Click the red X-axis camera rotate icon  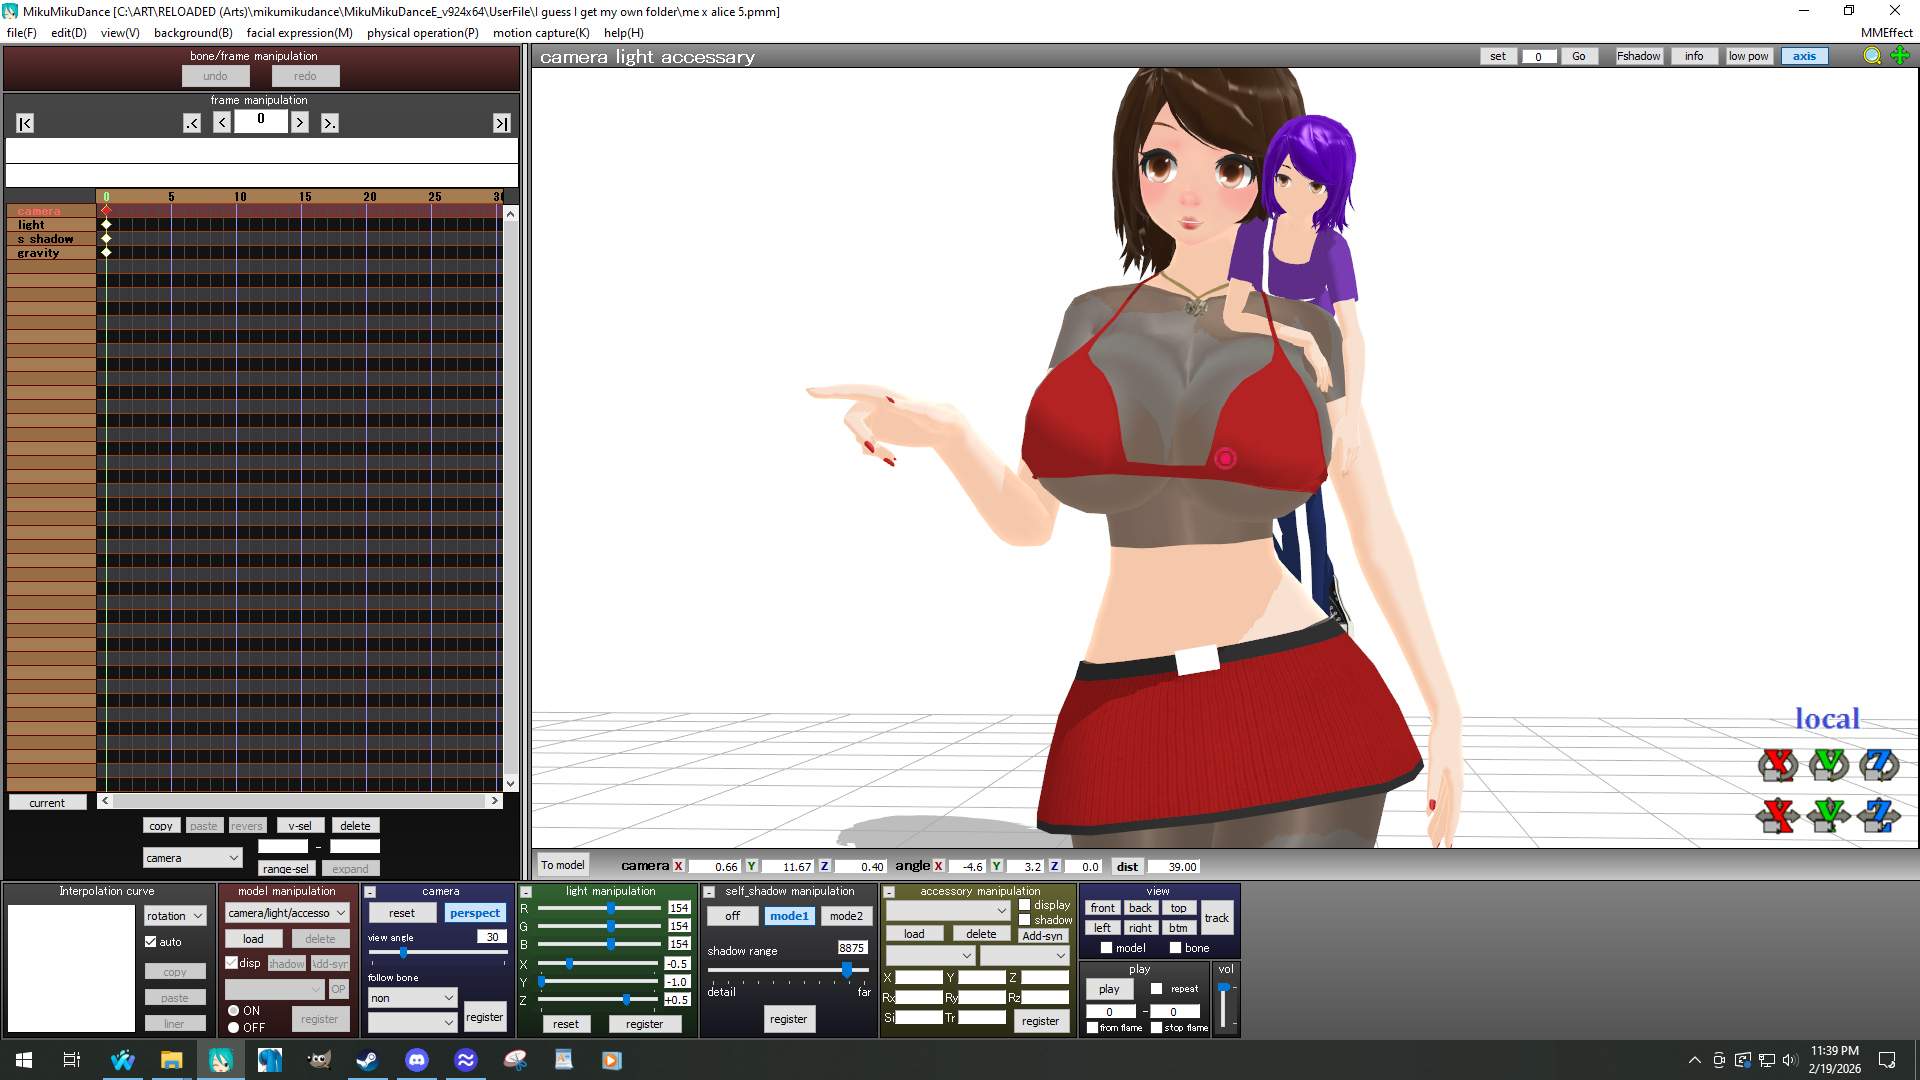click(1777, 765)
